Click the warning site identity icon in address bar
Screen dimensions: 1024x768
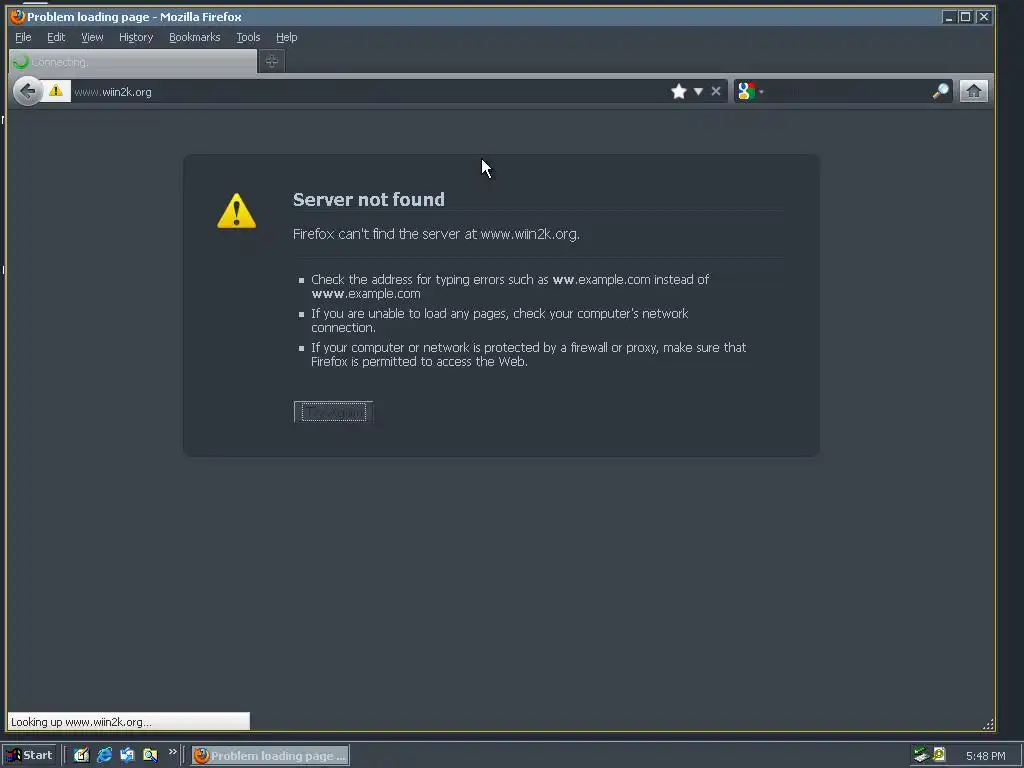(56, 91)
